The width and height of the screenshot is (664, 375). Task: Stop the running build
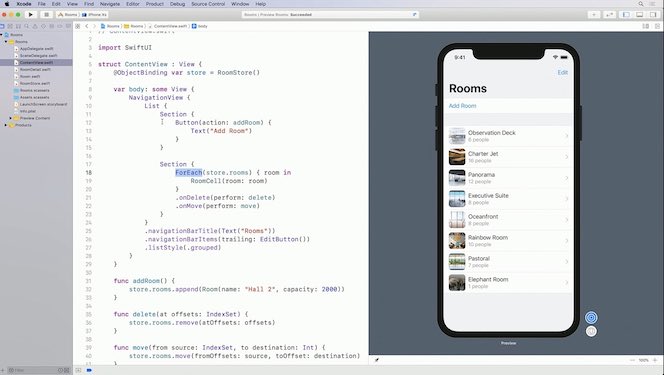(x=47, y=14)
